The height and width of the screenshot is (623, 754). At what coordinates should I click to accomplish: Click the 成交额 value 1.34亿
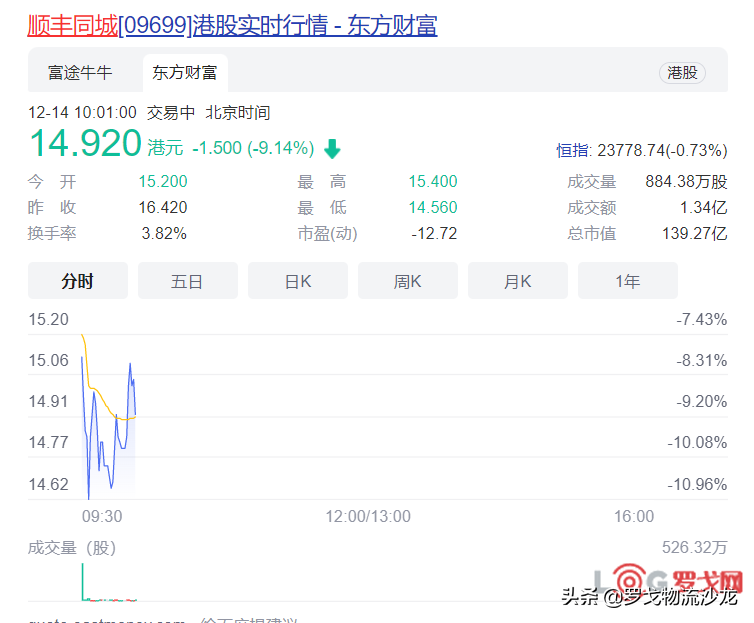[x=704, y=208]
